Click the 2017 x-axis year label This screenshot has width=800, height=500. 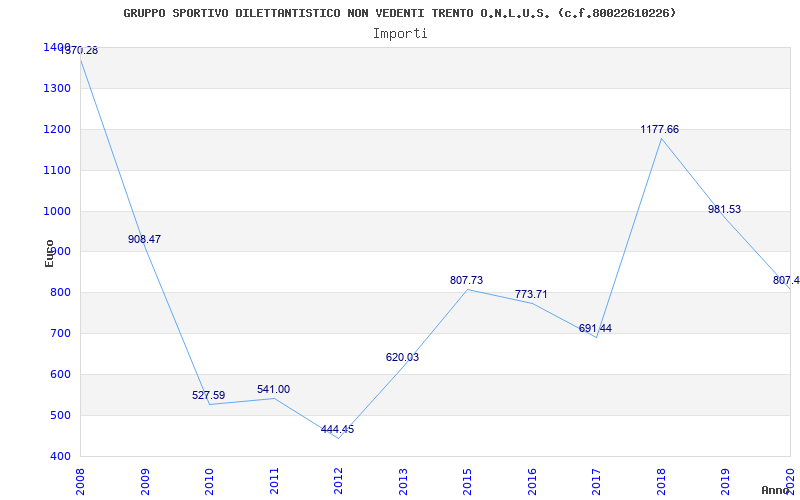pos(596,482)
